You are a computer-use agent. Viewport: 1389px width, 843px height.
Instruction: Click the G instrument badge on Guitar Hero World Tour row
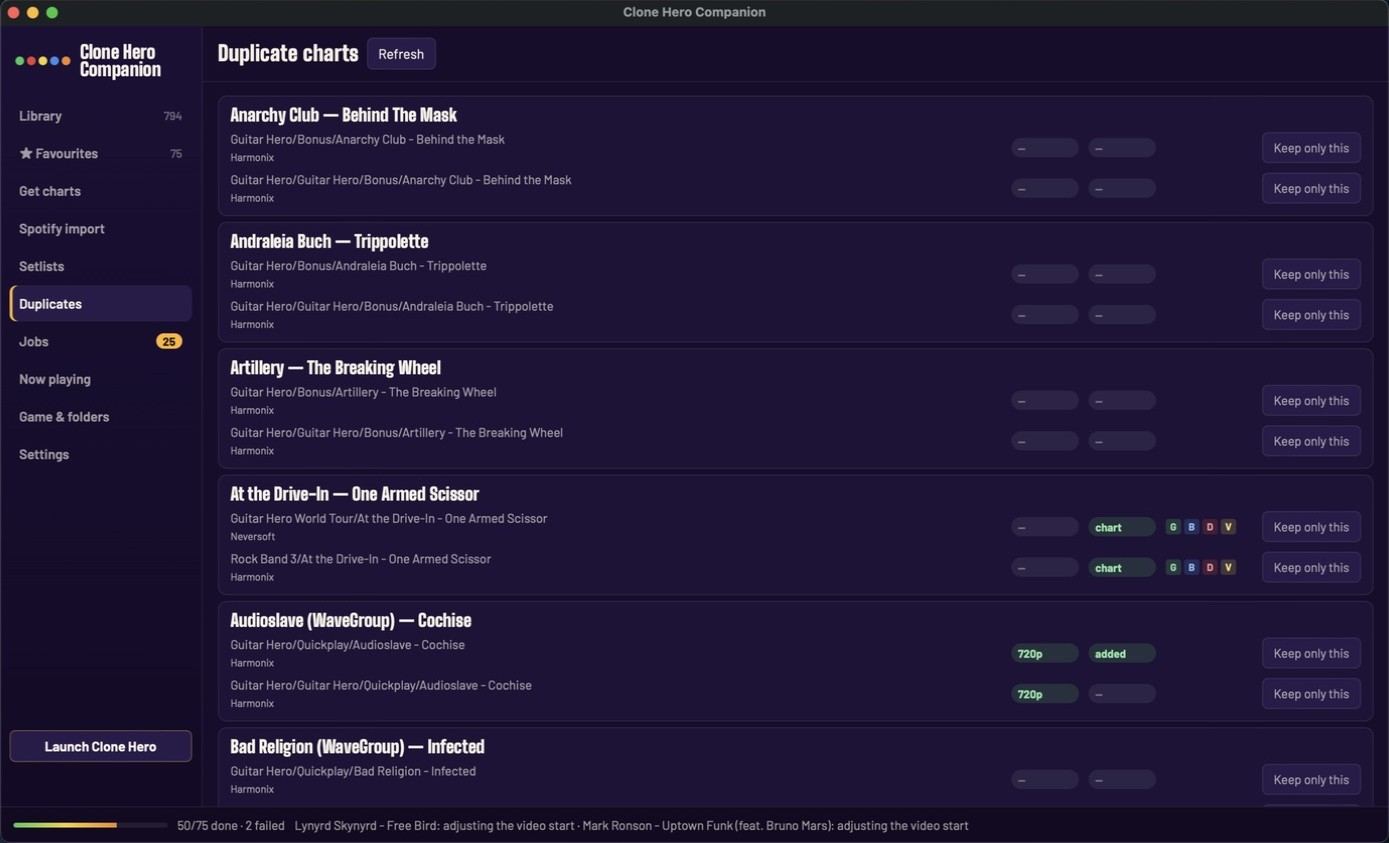[1173, 527]
